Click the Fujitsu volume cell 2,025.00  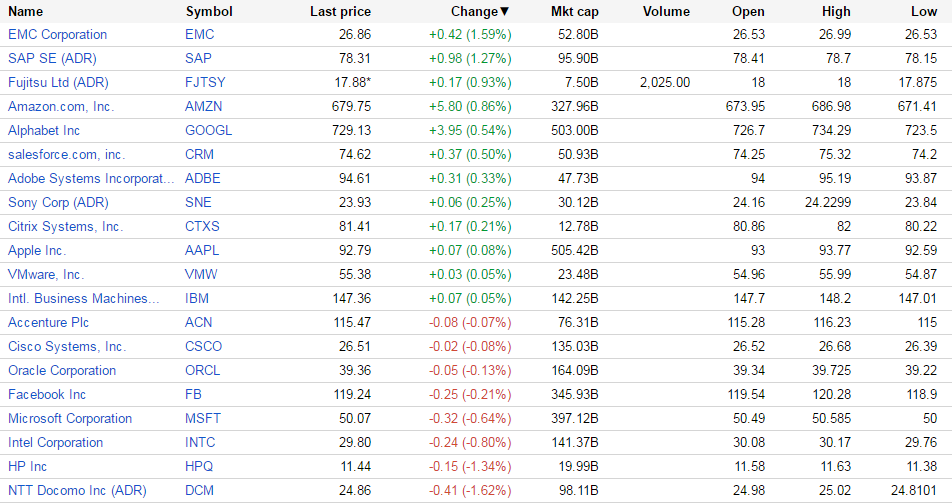[664, 83]
